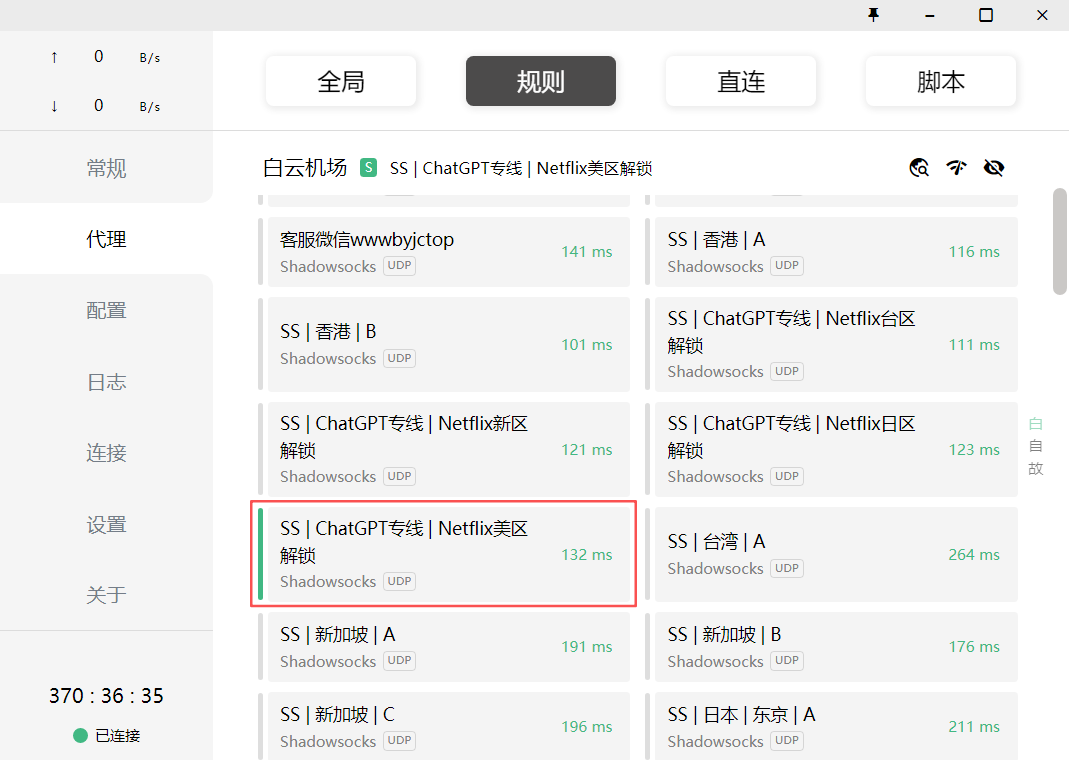Minimize the application window
Viewport: 1069px width, 760px height.
[930, 15]
